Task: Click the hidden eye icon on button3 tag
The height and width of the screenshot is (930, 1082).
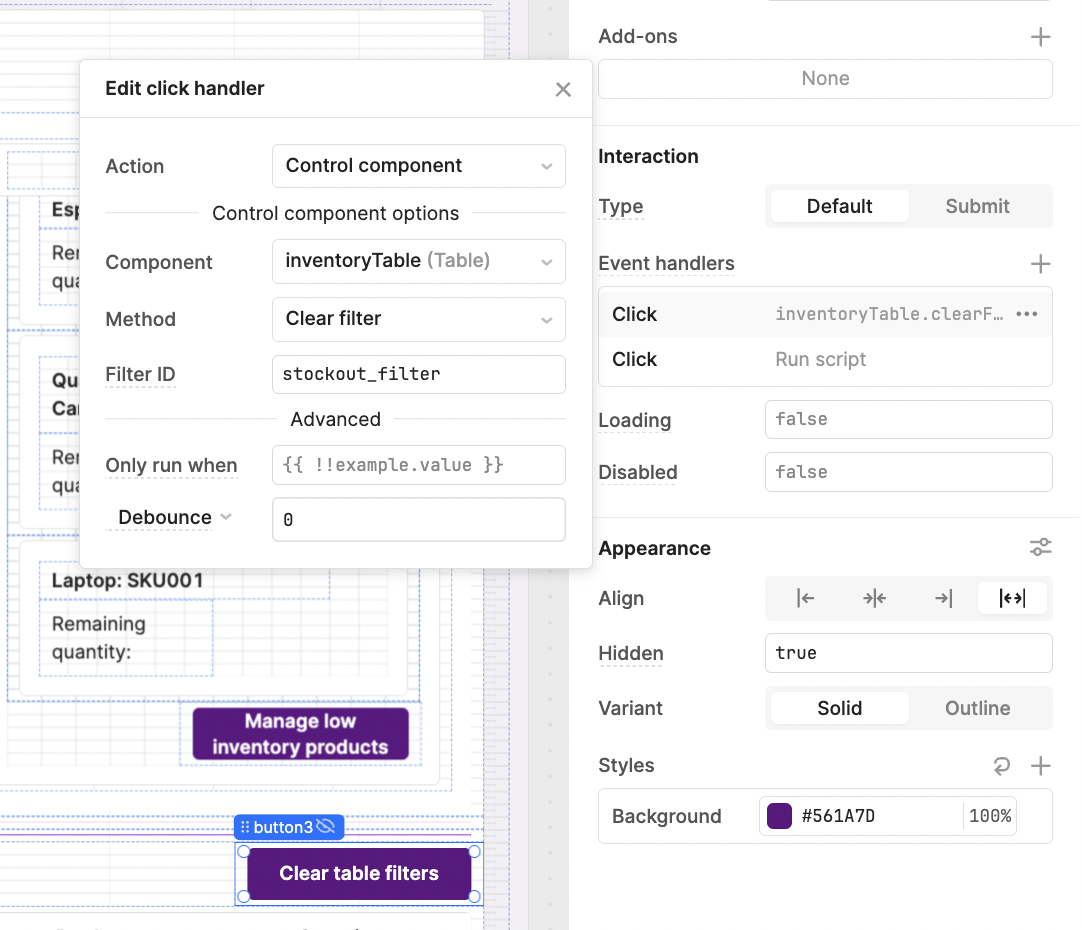Action: pyautogui.click(x=326, y=826)
